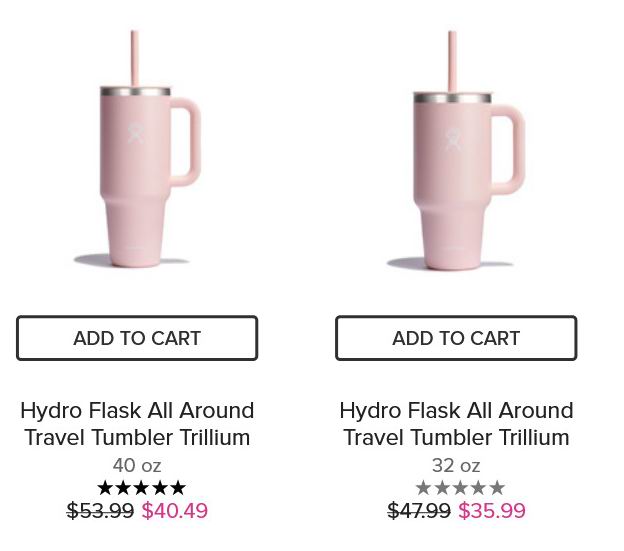Image resolution: width=624 pixels, height=551 pixels.
Task: Click the crossed-out $53.99 price
Action: 100,510
